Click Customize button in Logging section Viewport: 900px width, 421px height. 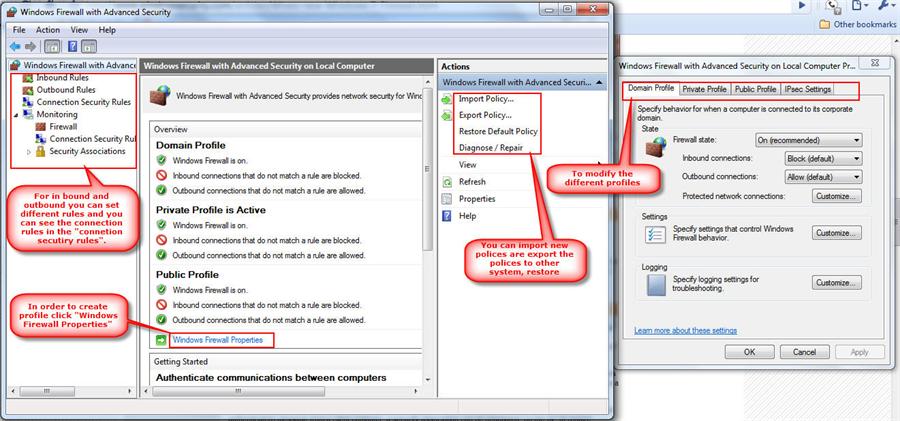(837, 283)
